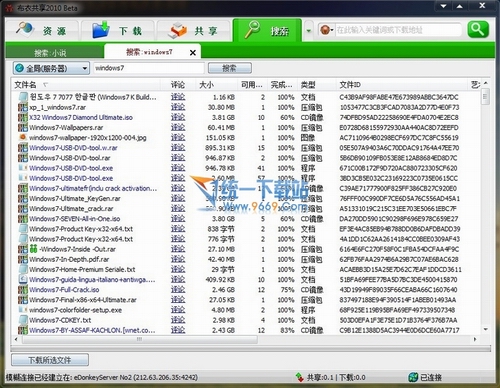Open 评论 link for Windows7-Full-Crack.iso
Screen dimensions: 500x388
point(178,290)
